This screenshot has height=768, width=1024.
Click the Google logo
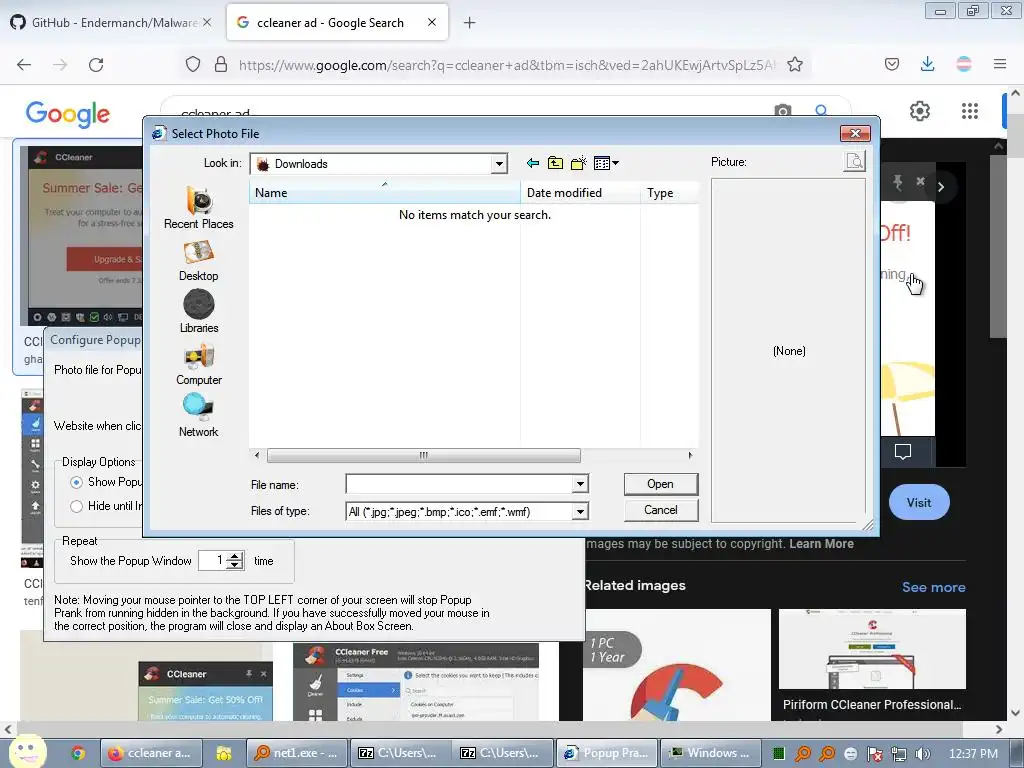[68, 114]
